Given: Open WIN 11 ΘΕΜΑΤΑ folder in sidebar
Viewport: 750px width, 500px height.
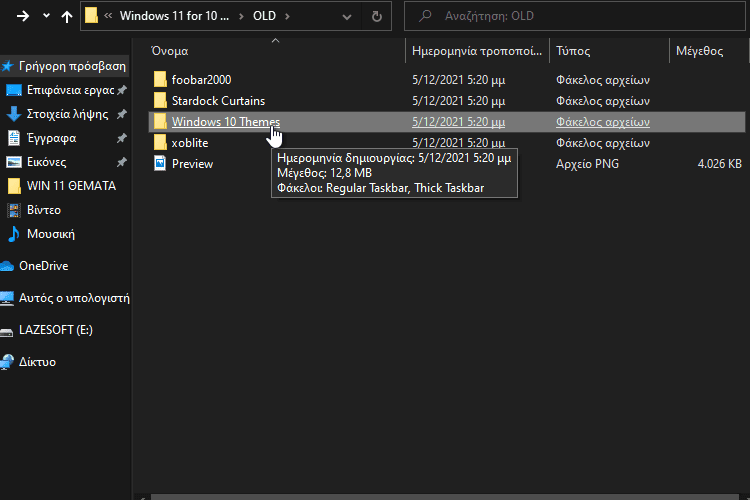Looking at the screenshot, I should tap(71, 186).
